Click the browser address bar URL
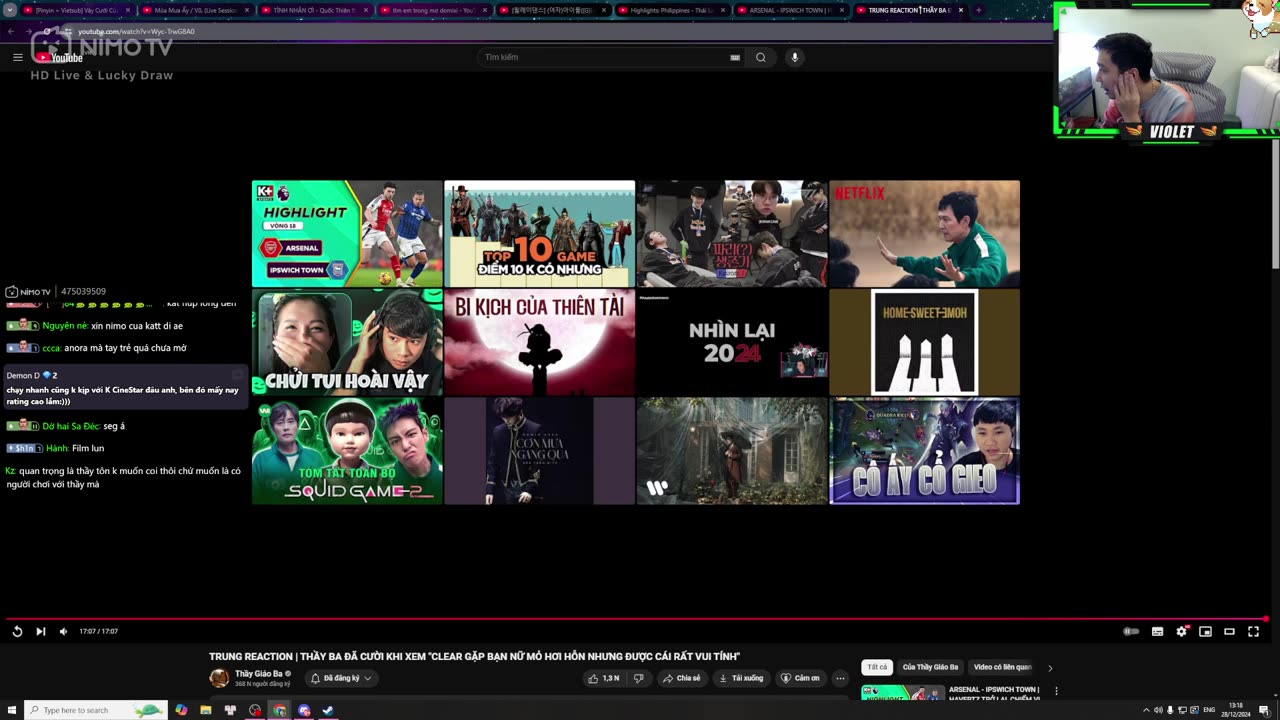This screenshot has width=1280, height=720. (x=136, y=31)
